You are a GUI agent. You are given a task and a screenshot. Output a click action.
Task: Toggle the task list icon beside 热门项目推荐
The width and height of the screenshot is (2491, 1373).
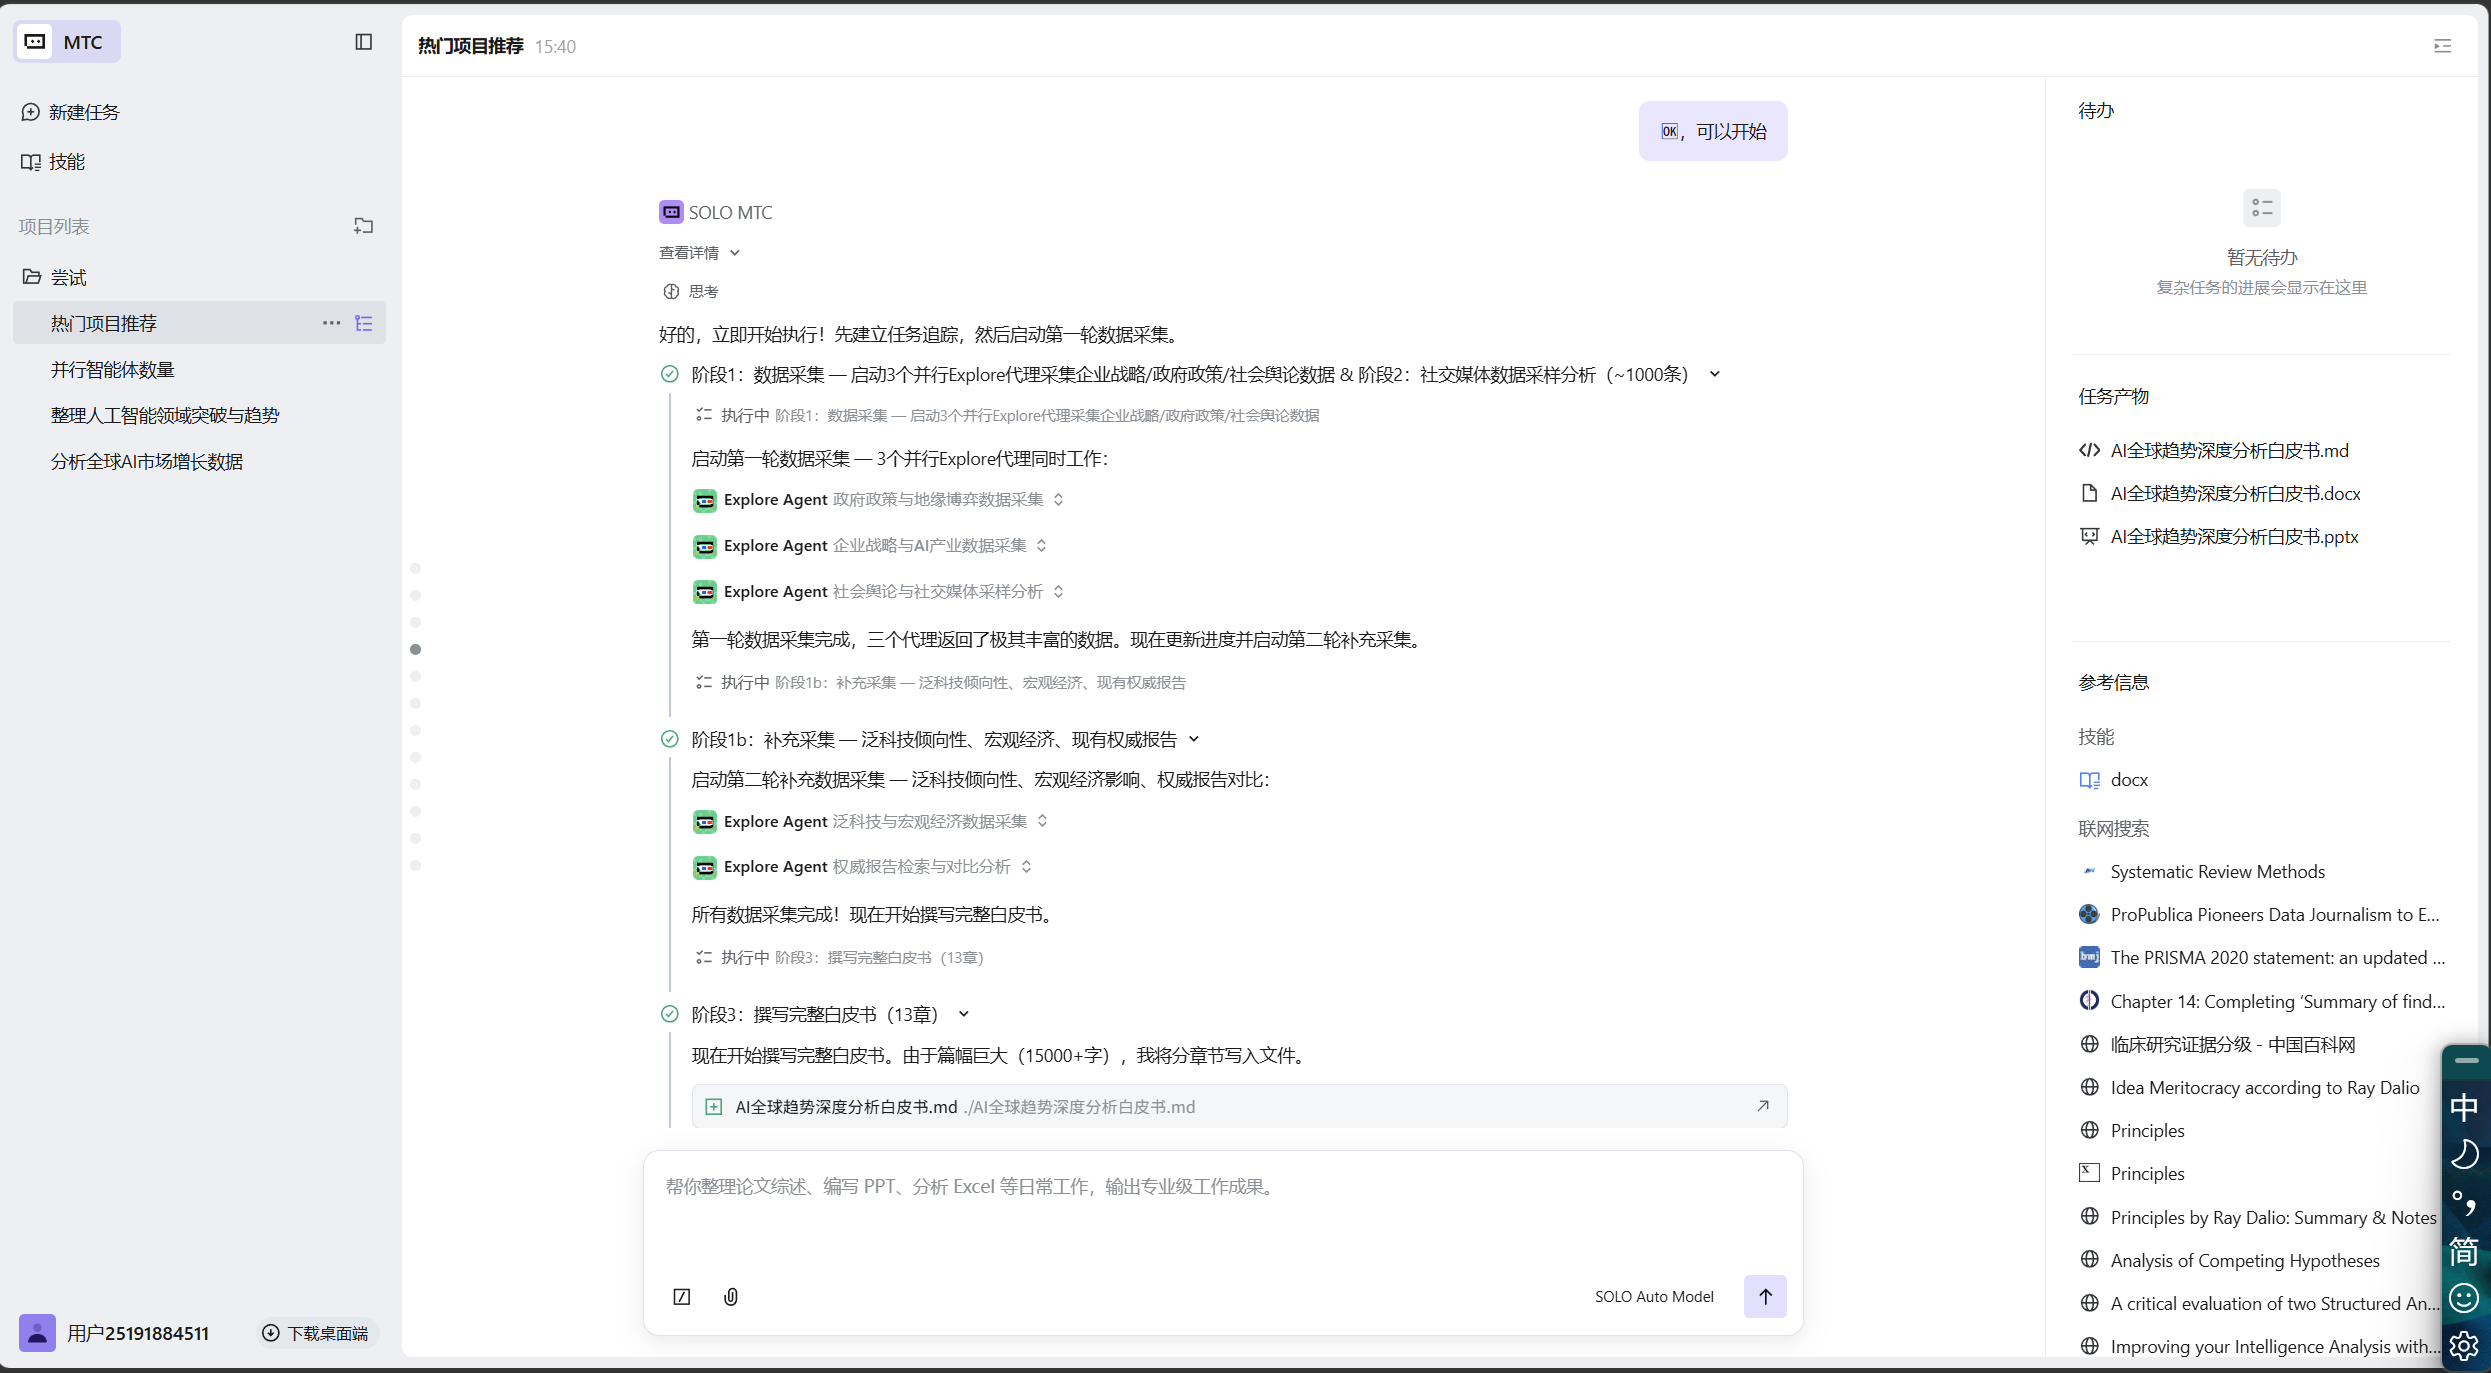364,323
